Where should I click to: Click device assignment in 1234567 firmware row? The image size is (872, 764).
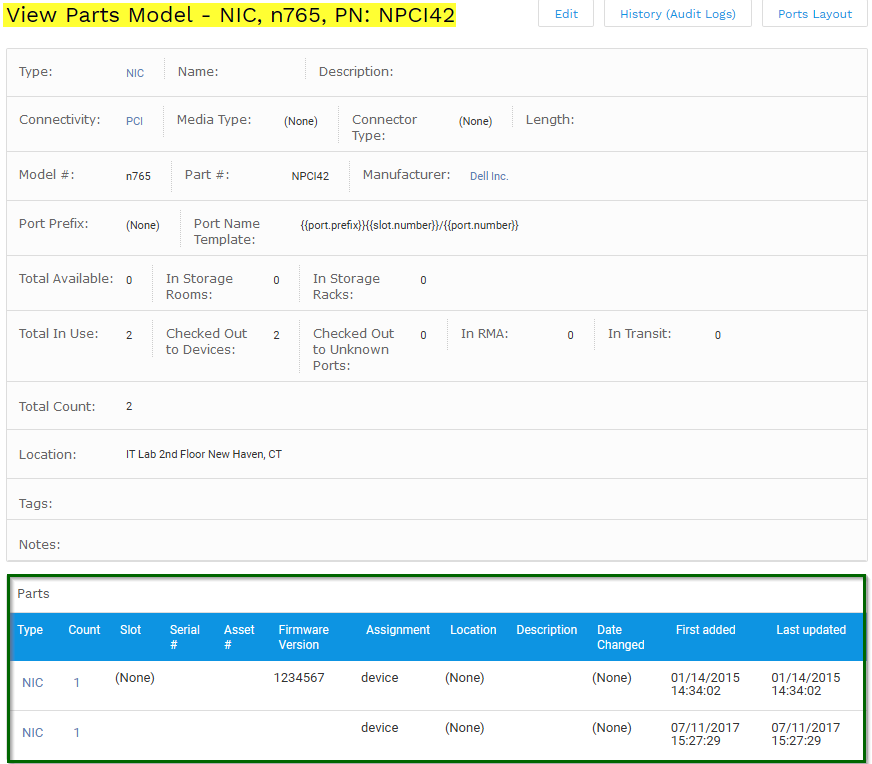379,678
